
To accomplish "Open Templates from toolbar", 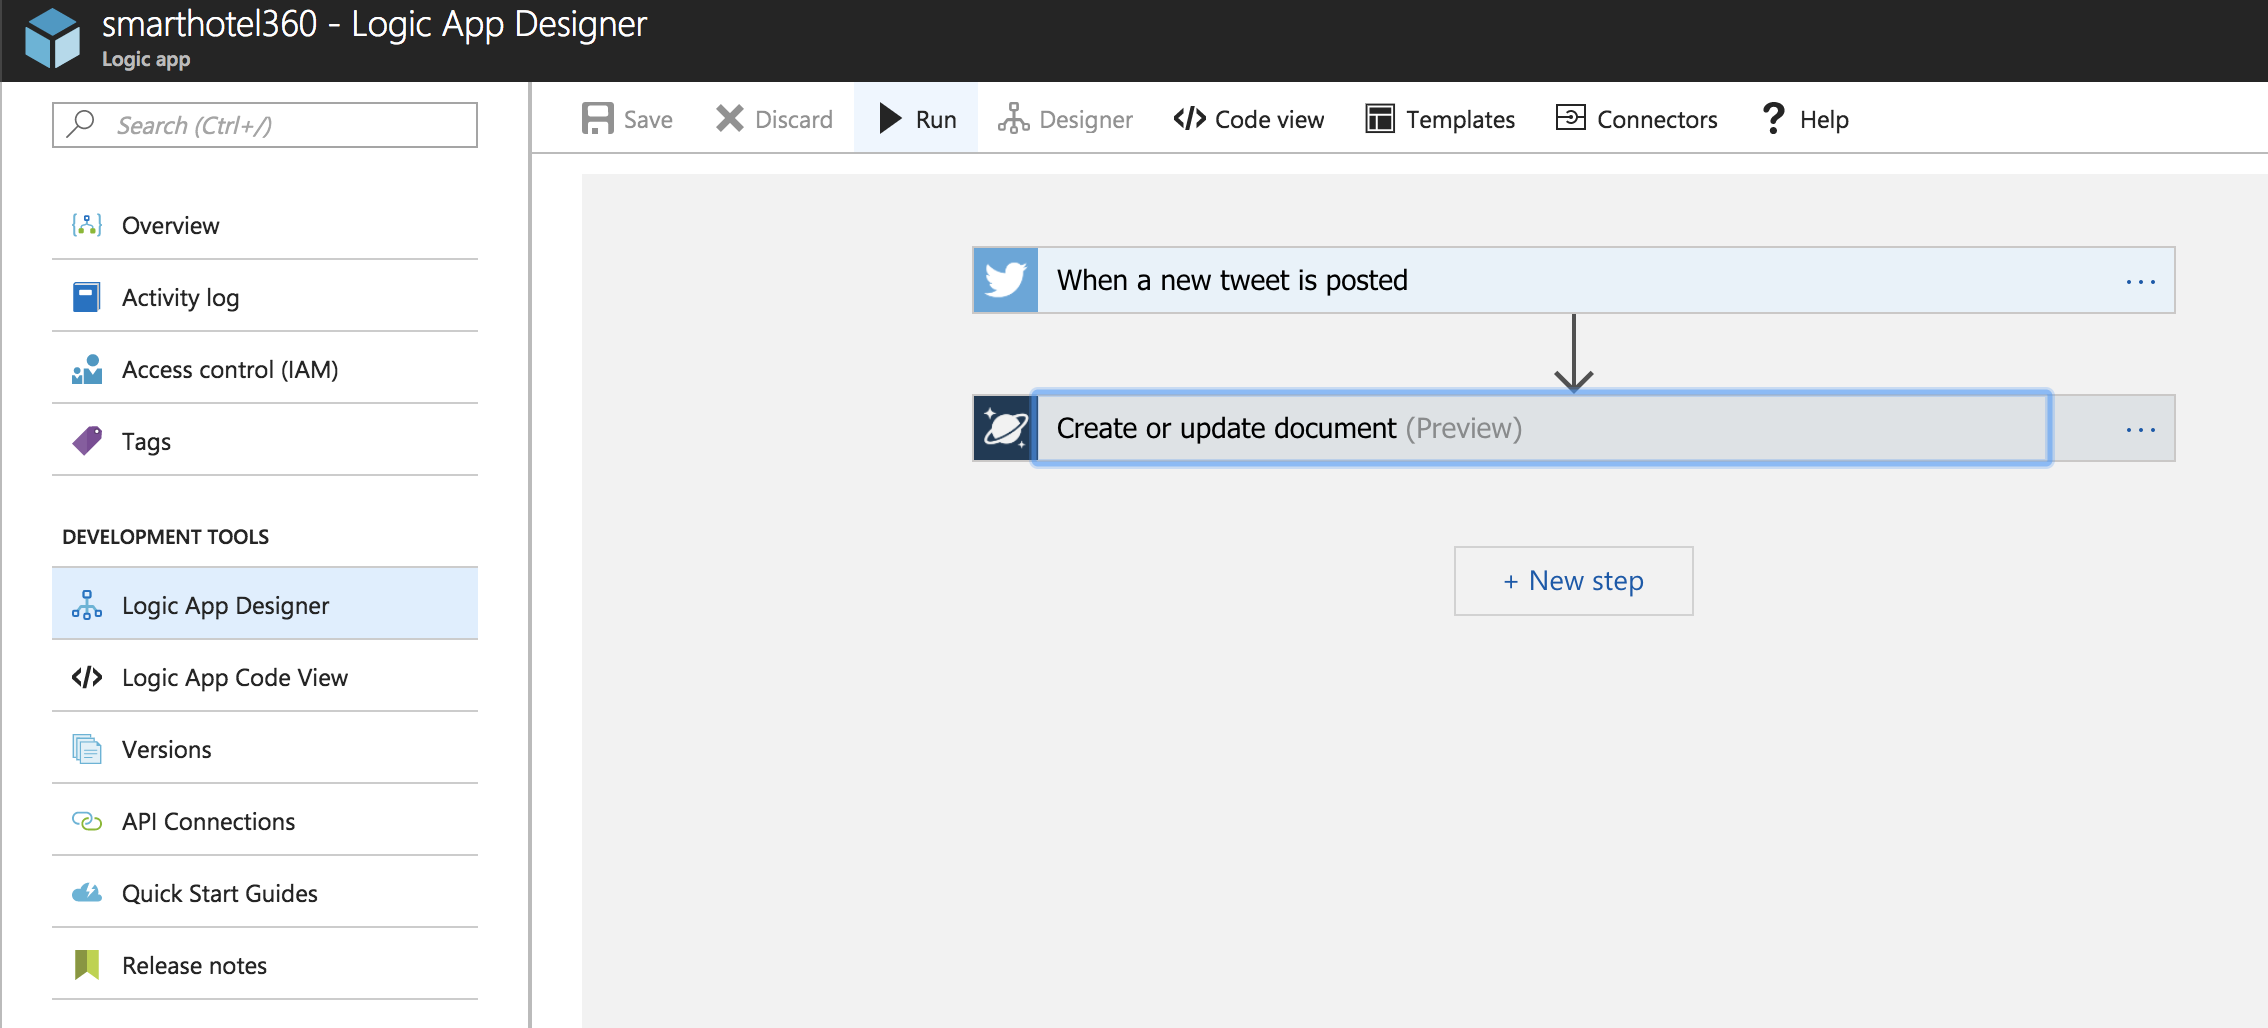I will pos(1440,119).
